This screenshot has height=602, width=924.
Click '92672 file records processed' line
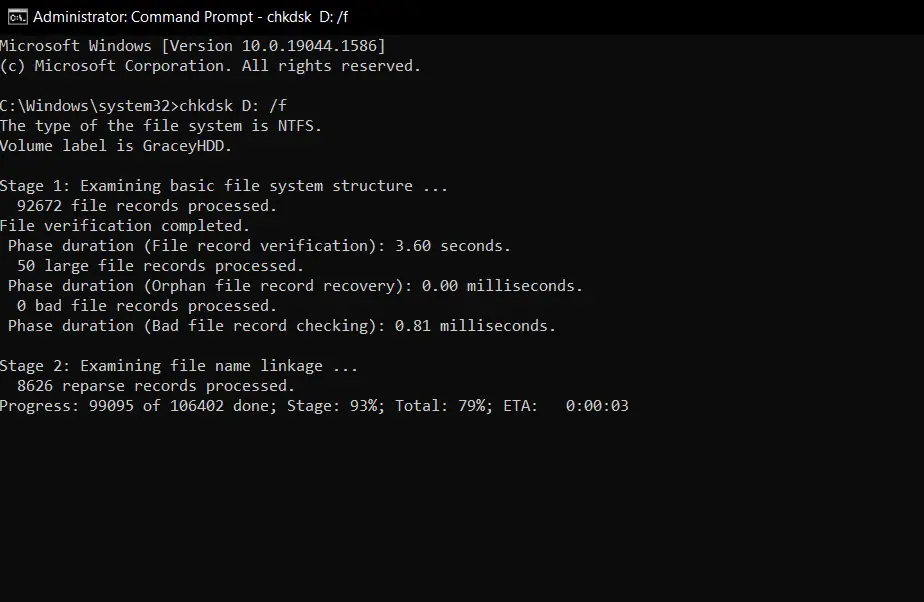point(147,206)
